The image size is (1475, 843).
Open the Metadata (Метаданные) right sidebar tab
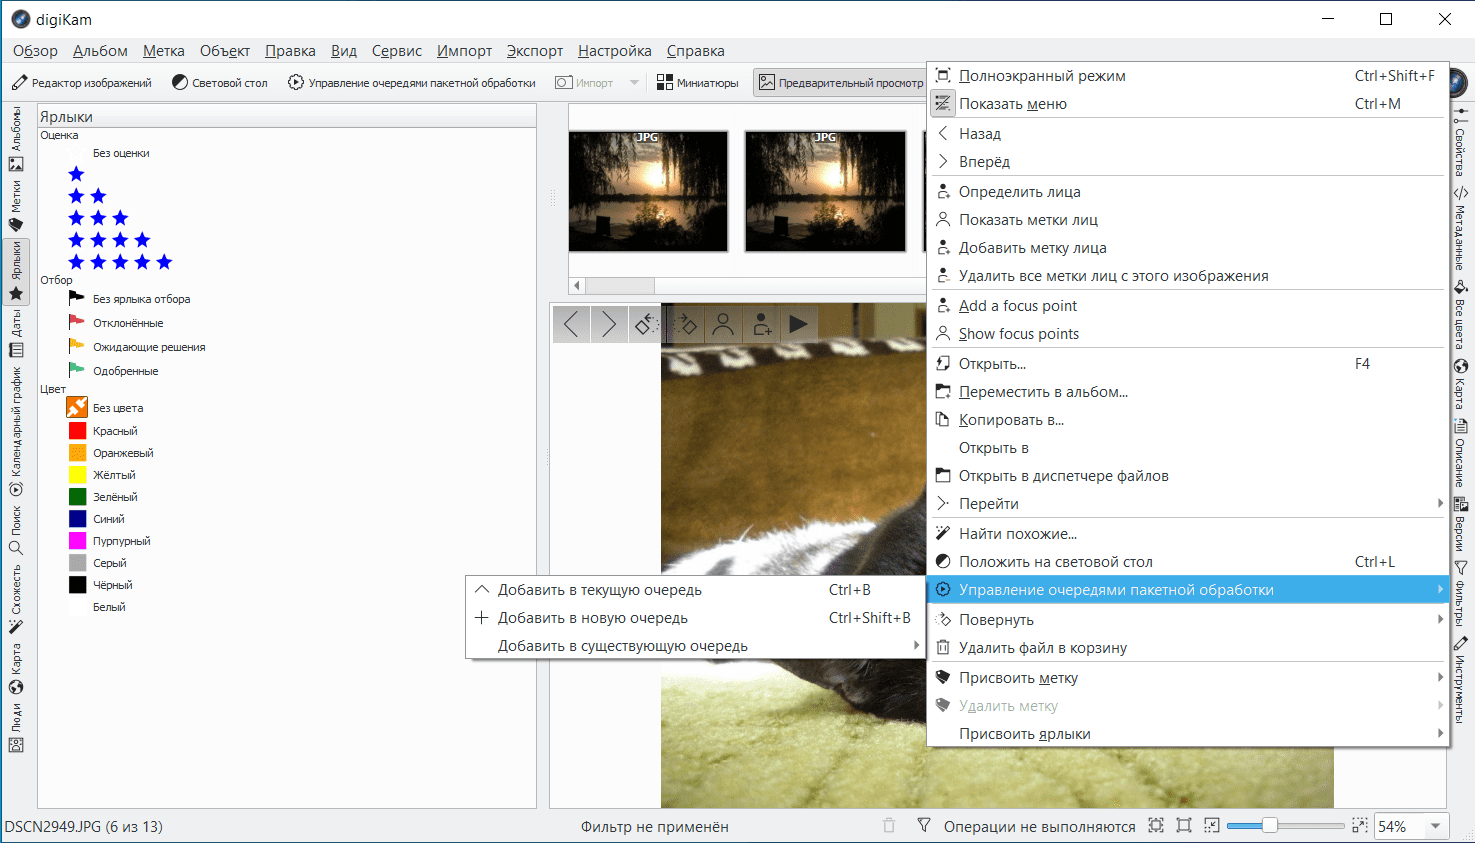(1461, 228)
